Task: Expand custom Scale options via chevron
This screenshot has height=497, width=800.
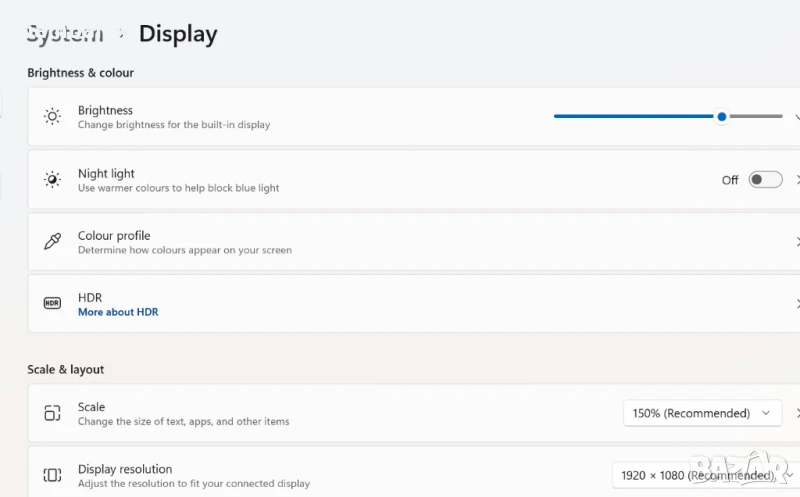Action: tap(797, 413)
